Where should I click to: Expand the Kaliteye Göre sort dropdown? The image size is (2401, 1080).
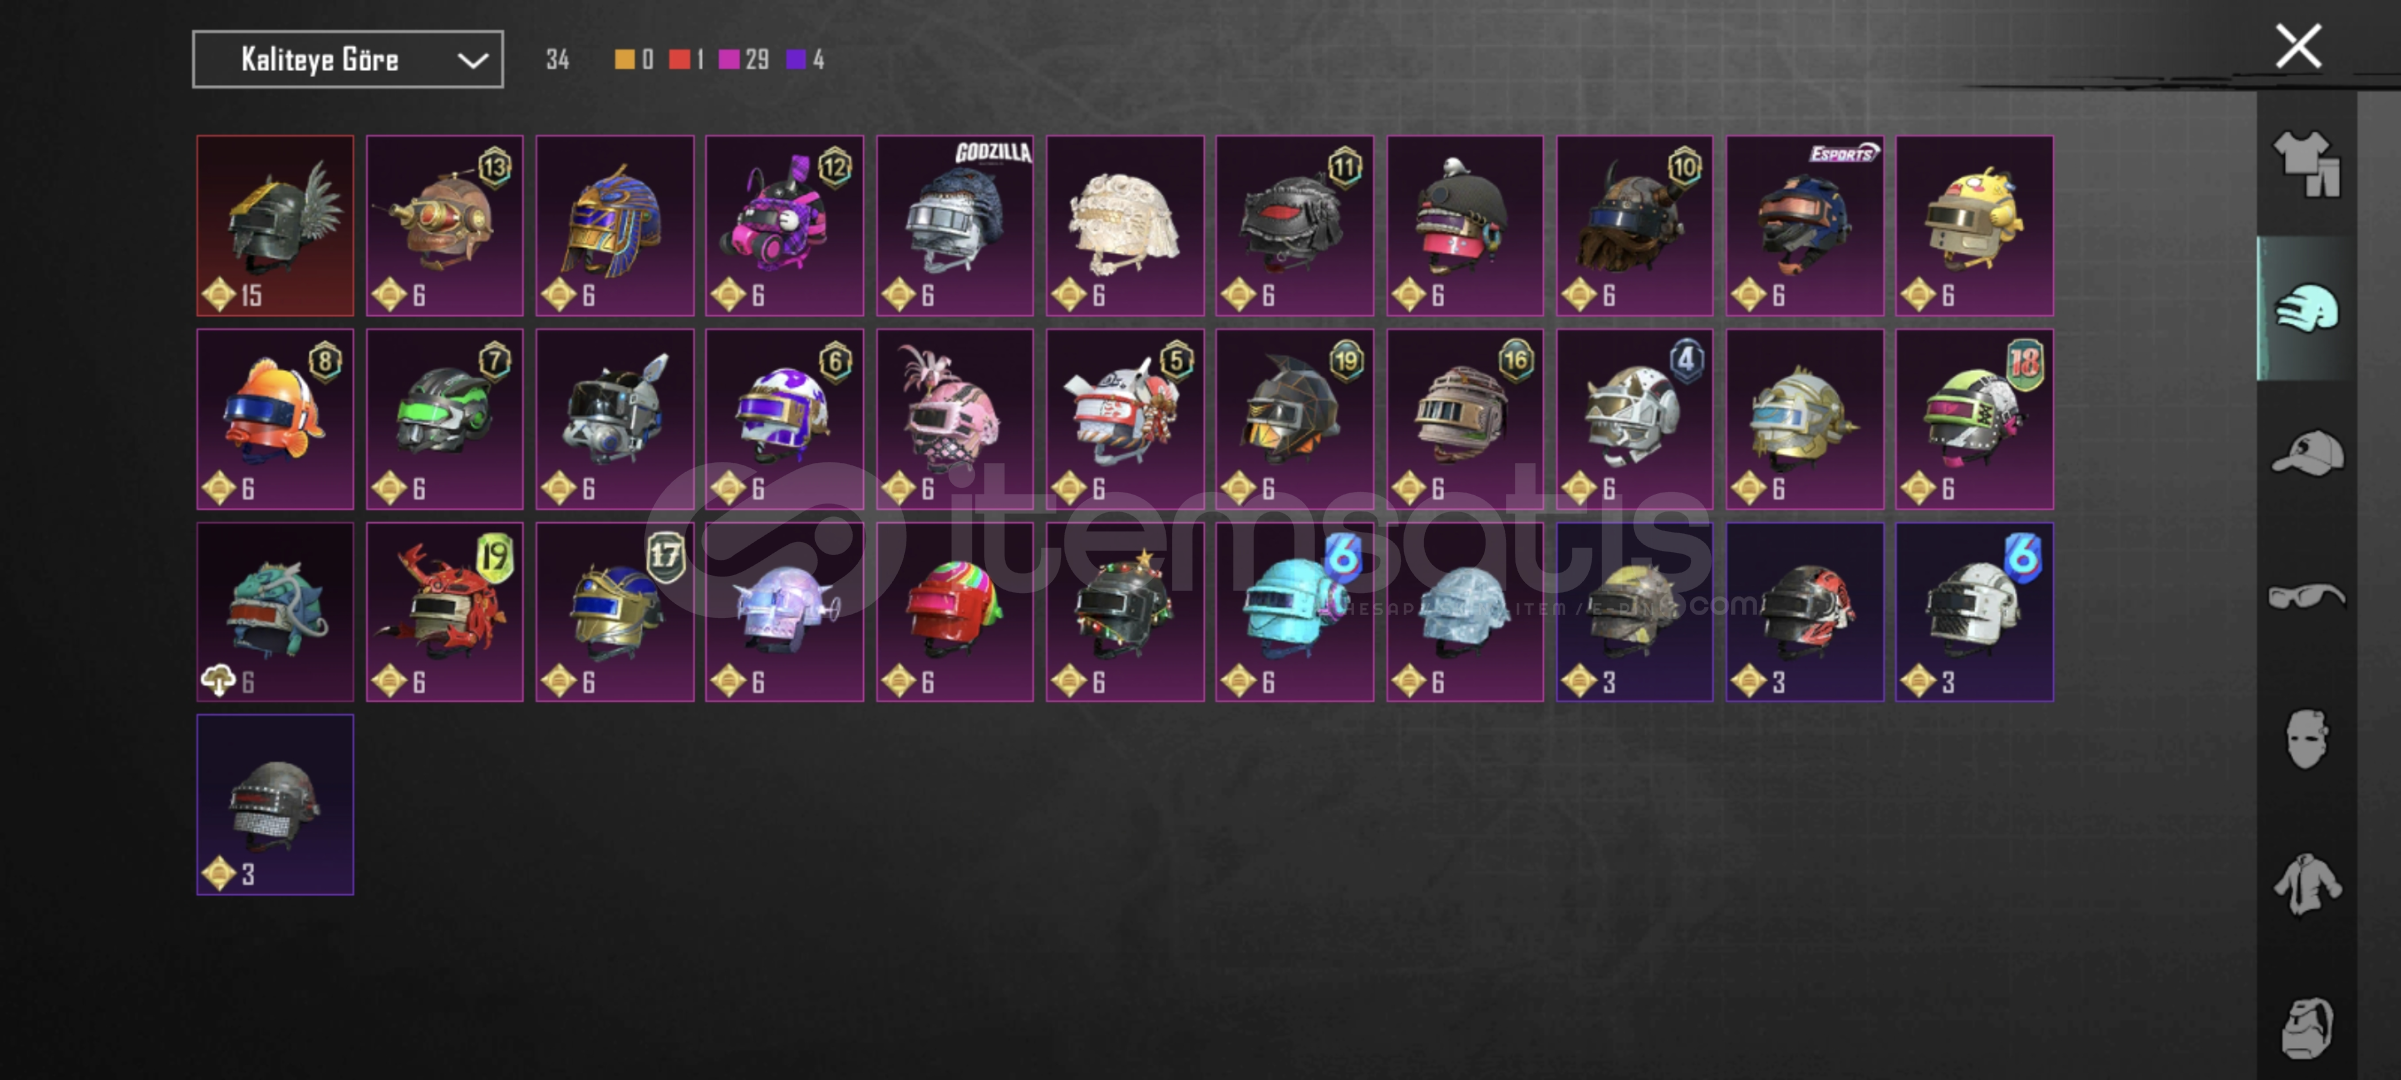click(348, 60)
